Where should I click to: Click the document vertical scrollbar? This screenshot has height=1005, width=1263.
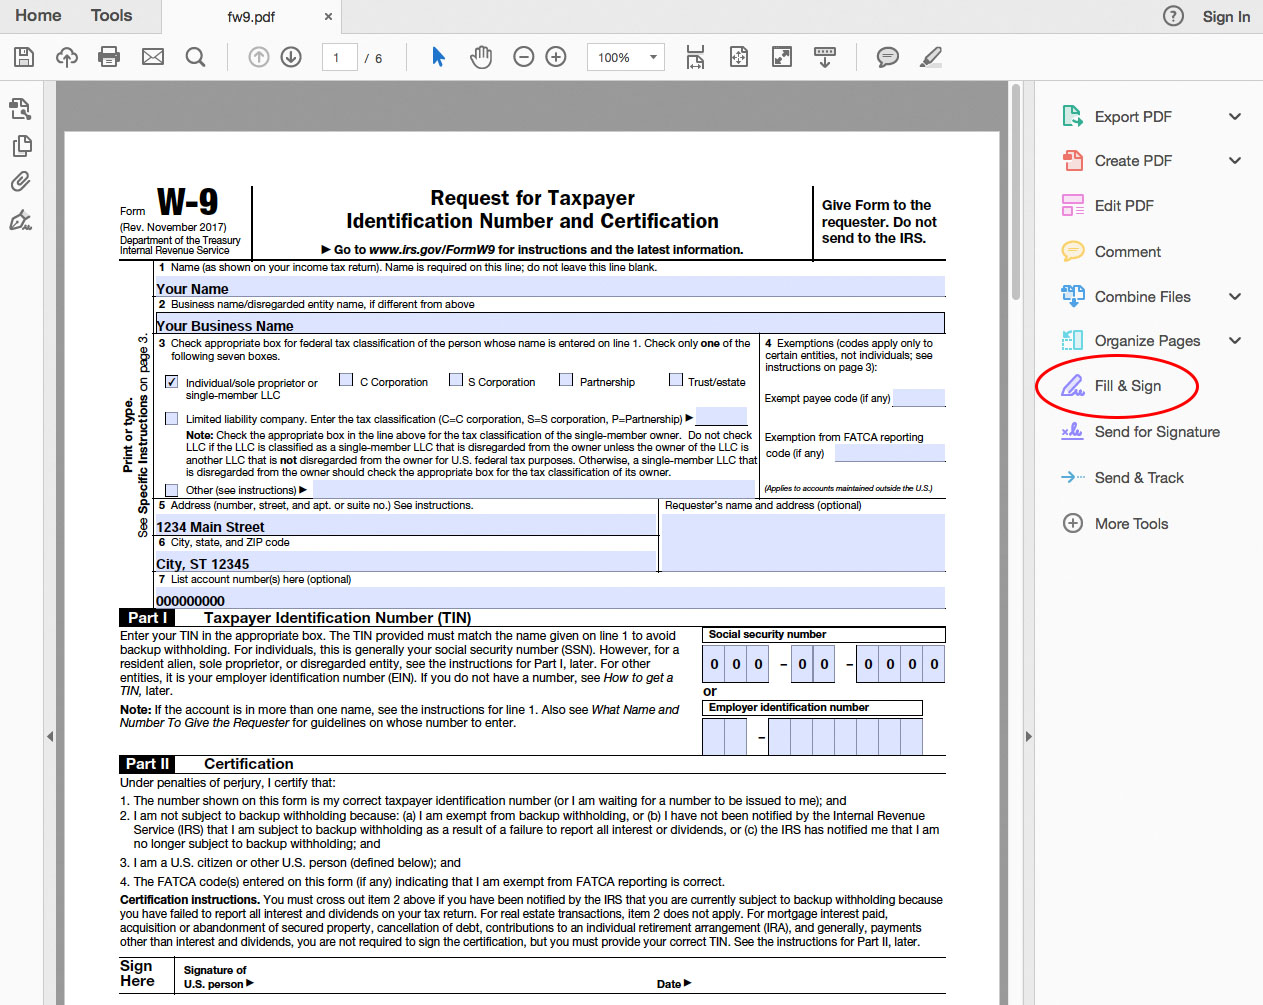click(1016, 192)
